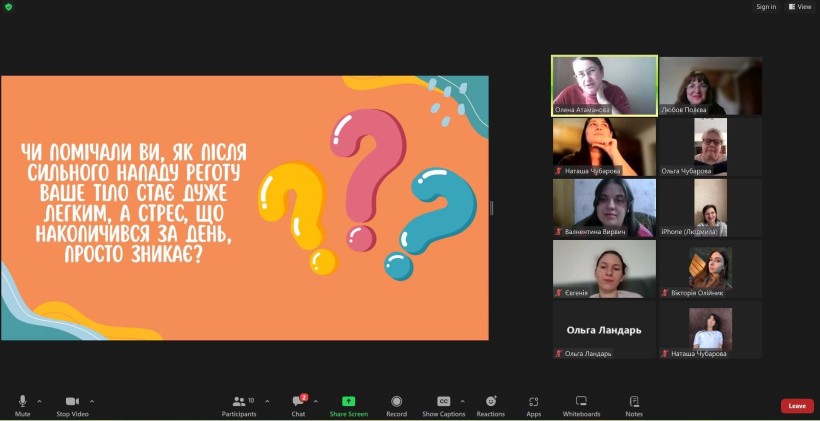Click the red Leave button
The image size is (820, 421).
[796, 406]
